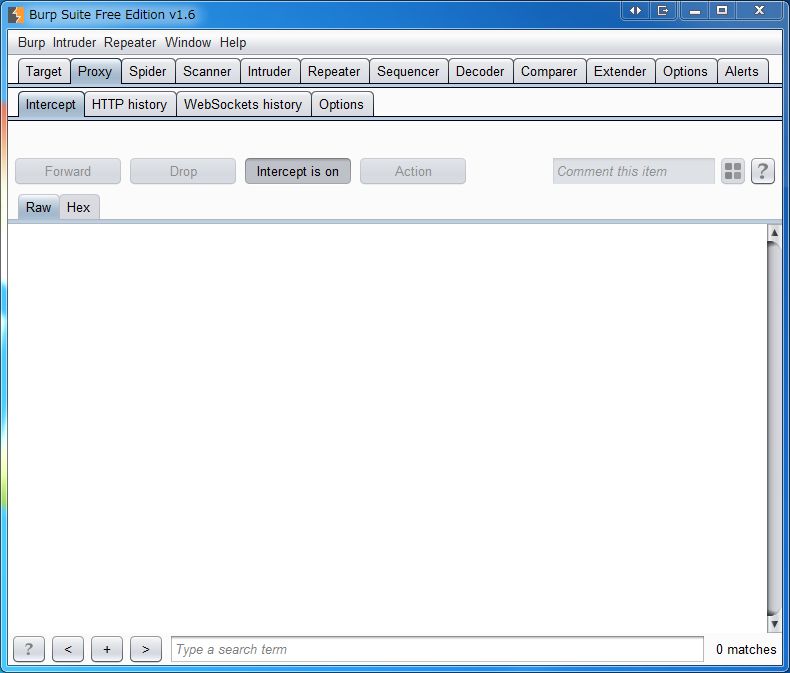
Task: Click the exit-arrow title bar icon
Action: [663, 10]
